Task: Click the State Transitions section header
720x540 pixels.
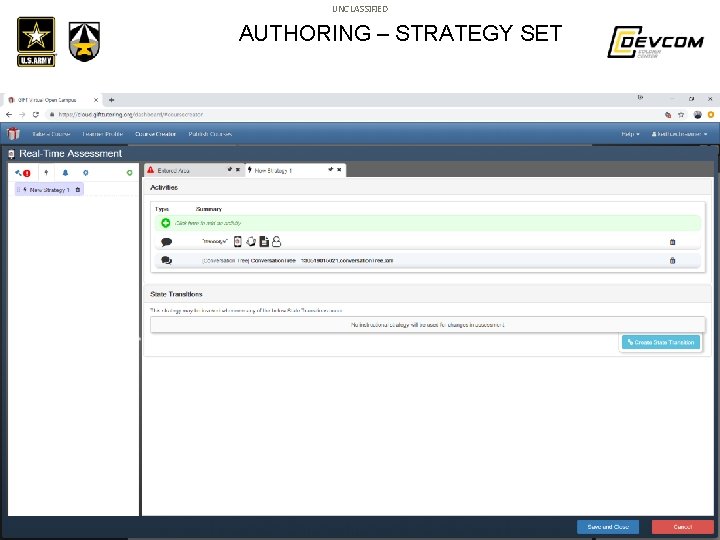Action: pyautogui.click(x=176, y=294)
